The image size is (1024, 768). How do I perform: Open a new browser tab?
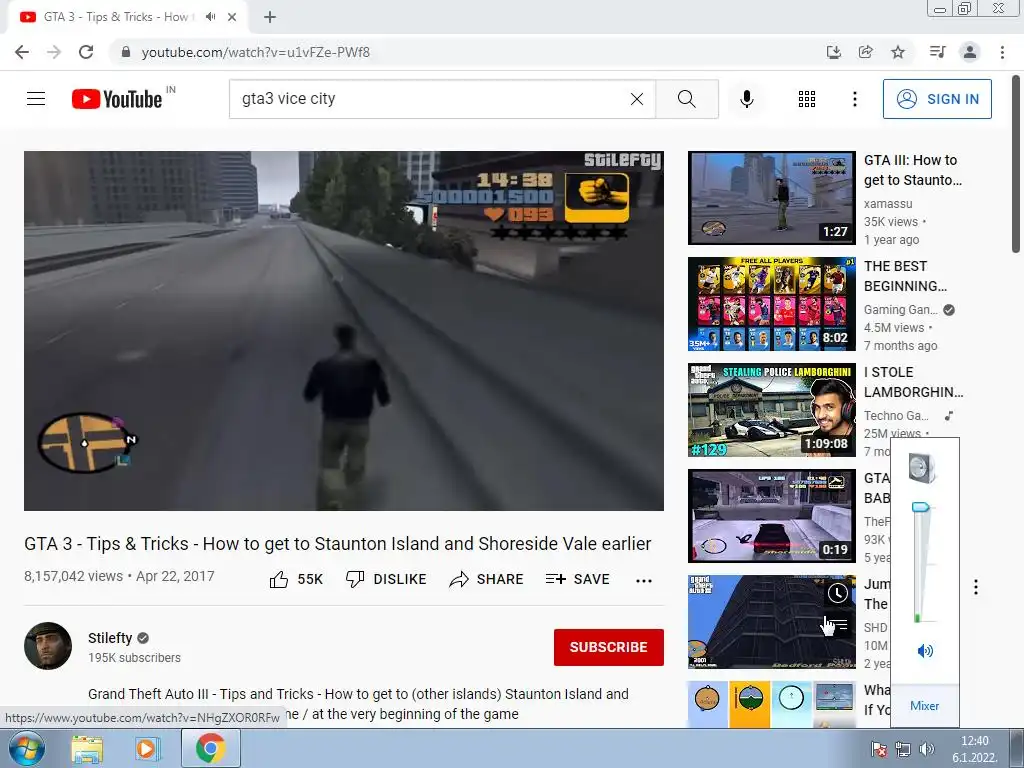pos(270,17)
